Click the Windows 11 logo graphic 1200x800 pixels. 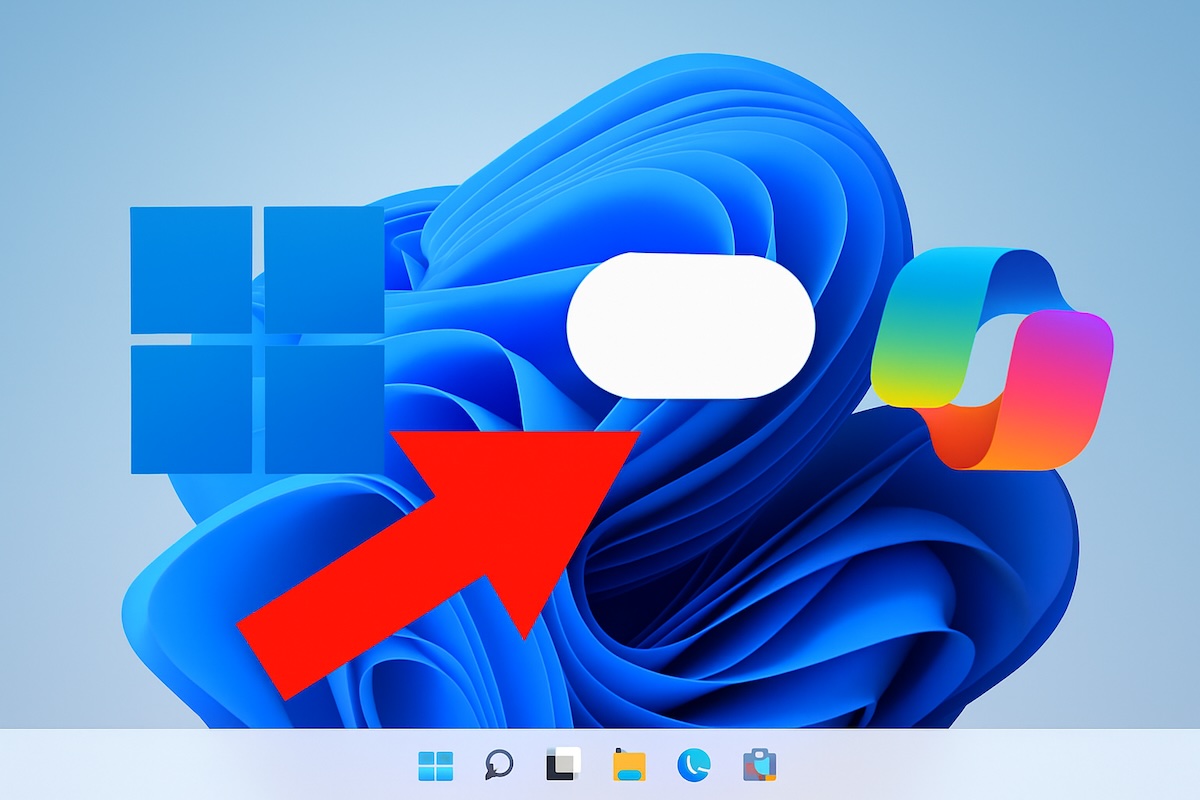(x=255, y=340)
